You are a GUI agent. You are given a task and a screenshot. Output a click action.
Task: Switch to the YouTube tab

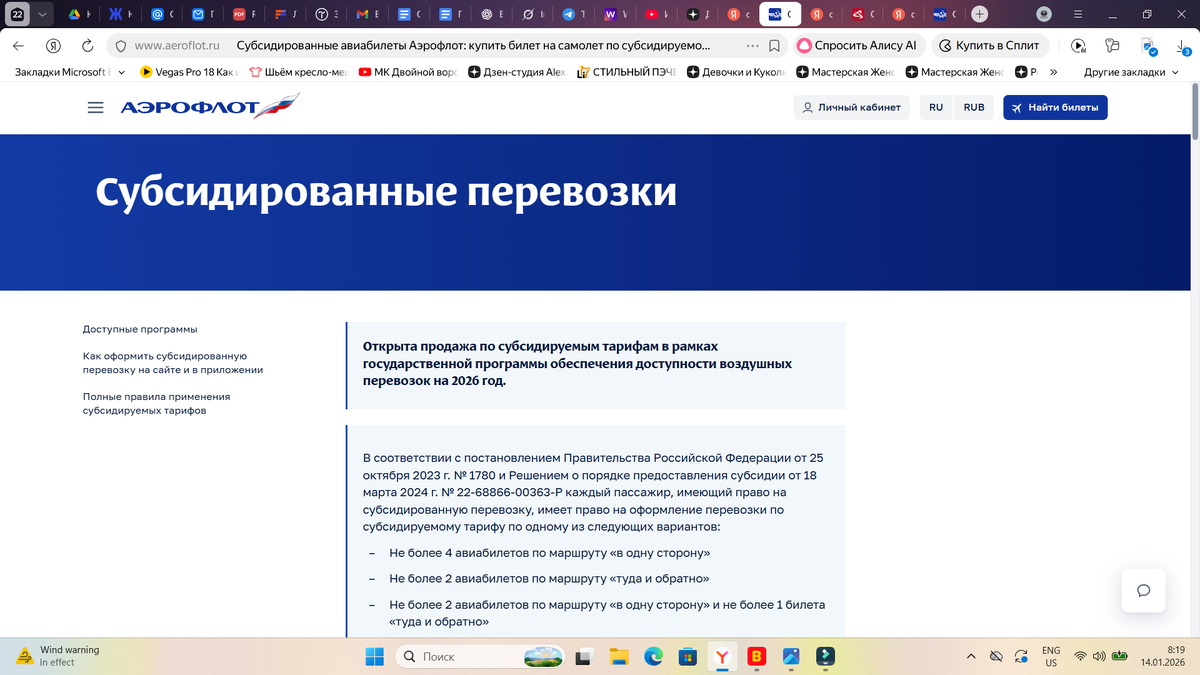(658, 15)
